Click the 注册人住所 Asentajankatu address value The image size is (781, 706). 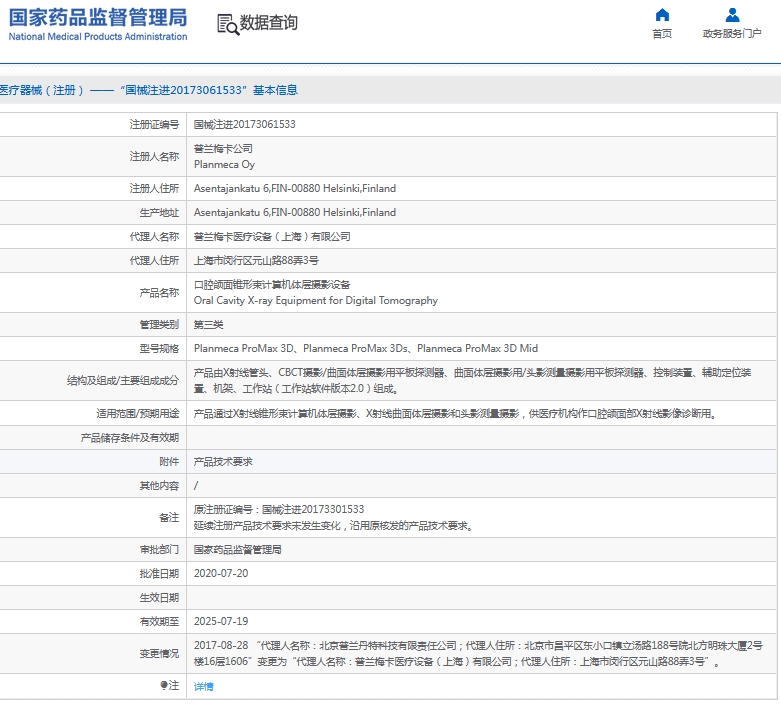[295, 188]
